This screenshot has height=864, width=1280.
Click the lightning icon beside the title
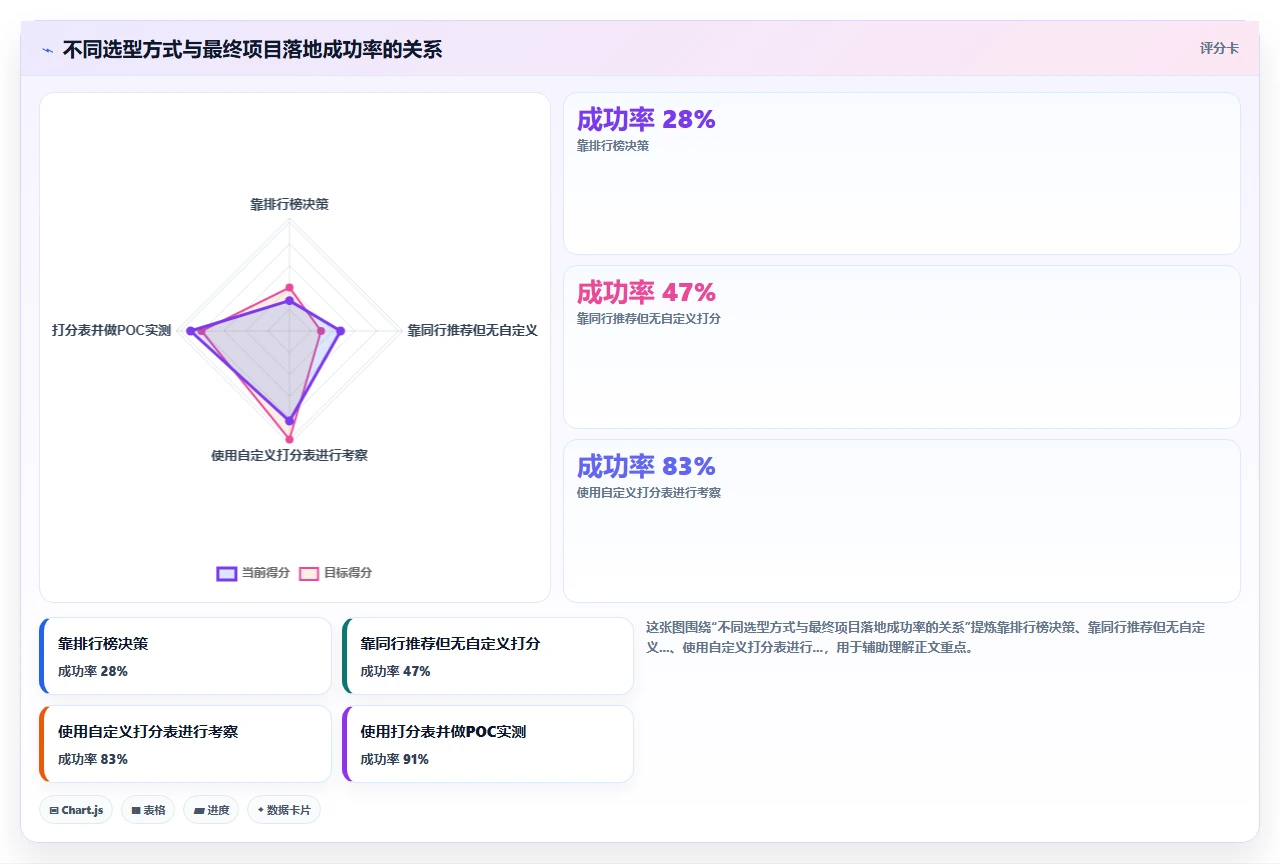point(48,50)
